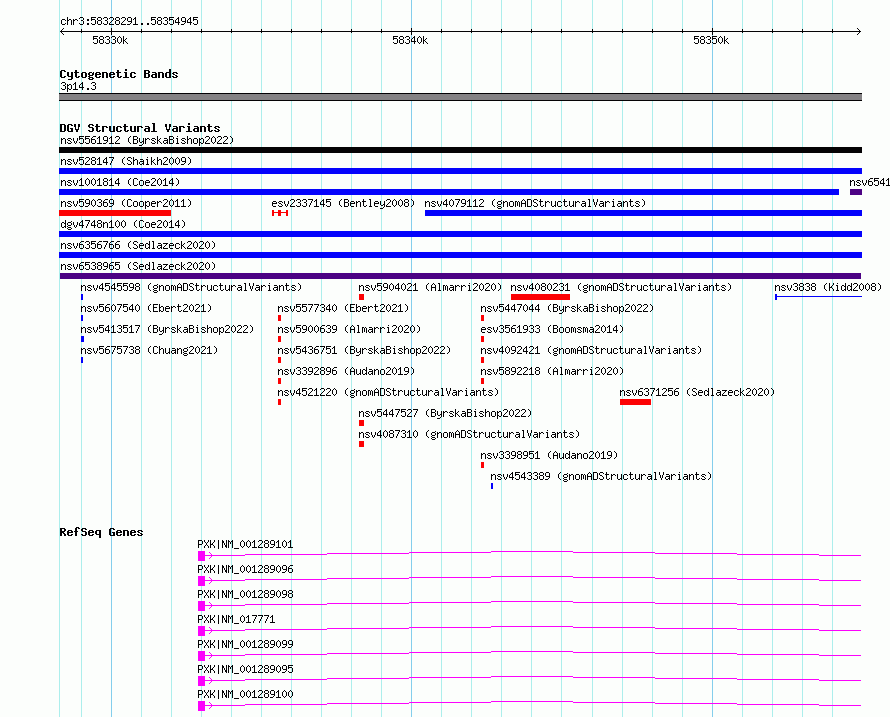Screen dimensions: 890x717
Task: Open variant nsv5892218 (Almarri2020) label
Action: pos(552,371)
